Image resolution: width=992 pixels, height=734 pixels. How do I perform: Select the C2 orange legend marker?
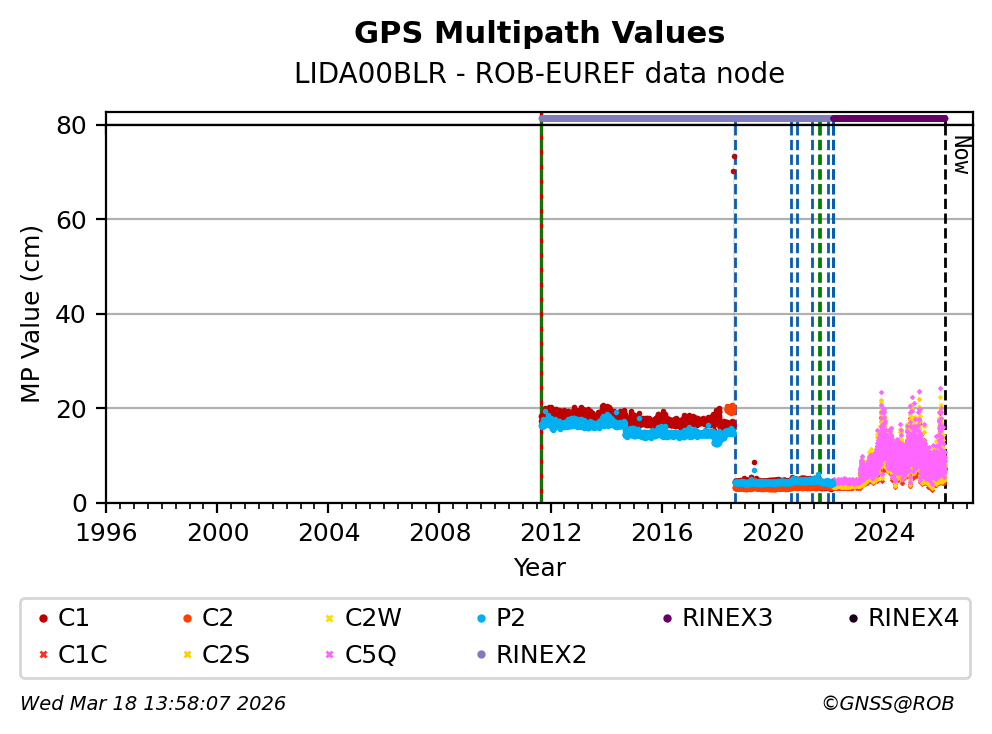(x=187, y=619)
